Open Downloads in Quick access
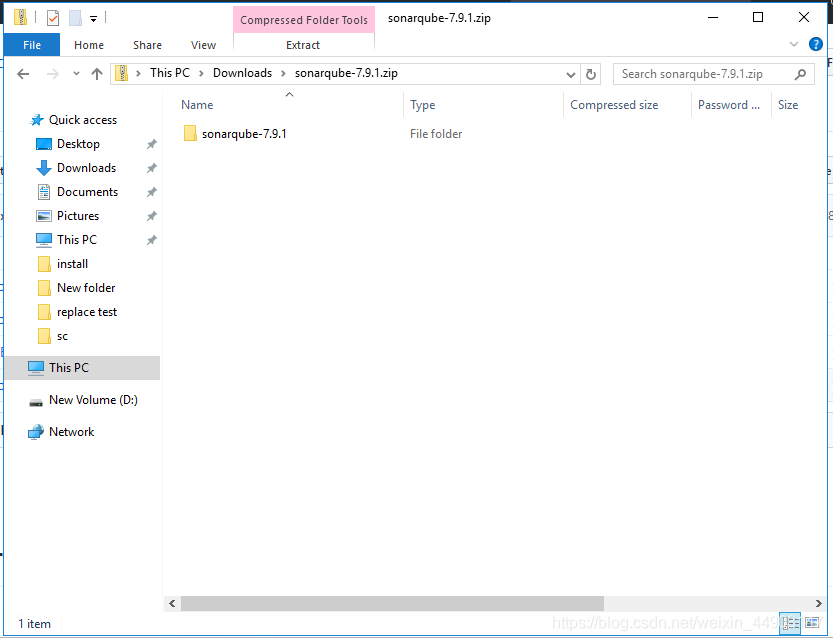833x641 pixels. click(86, 168)
